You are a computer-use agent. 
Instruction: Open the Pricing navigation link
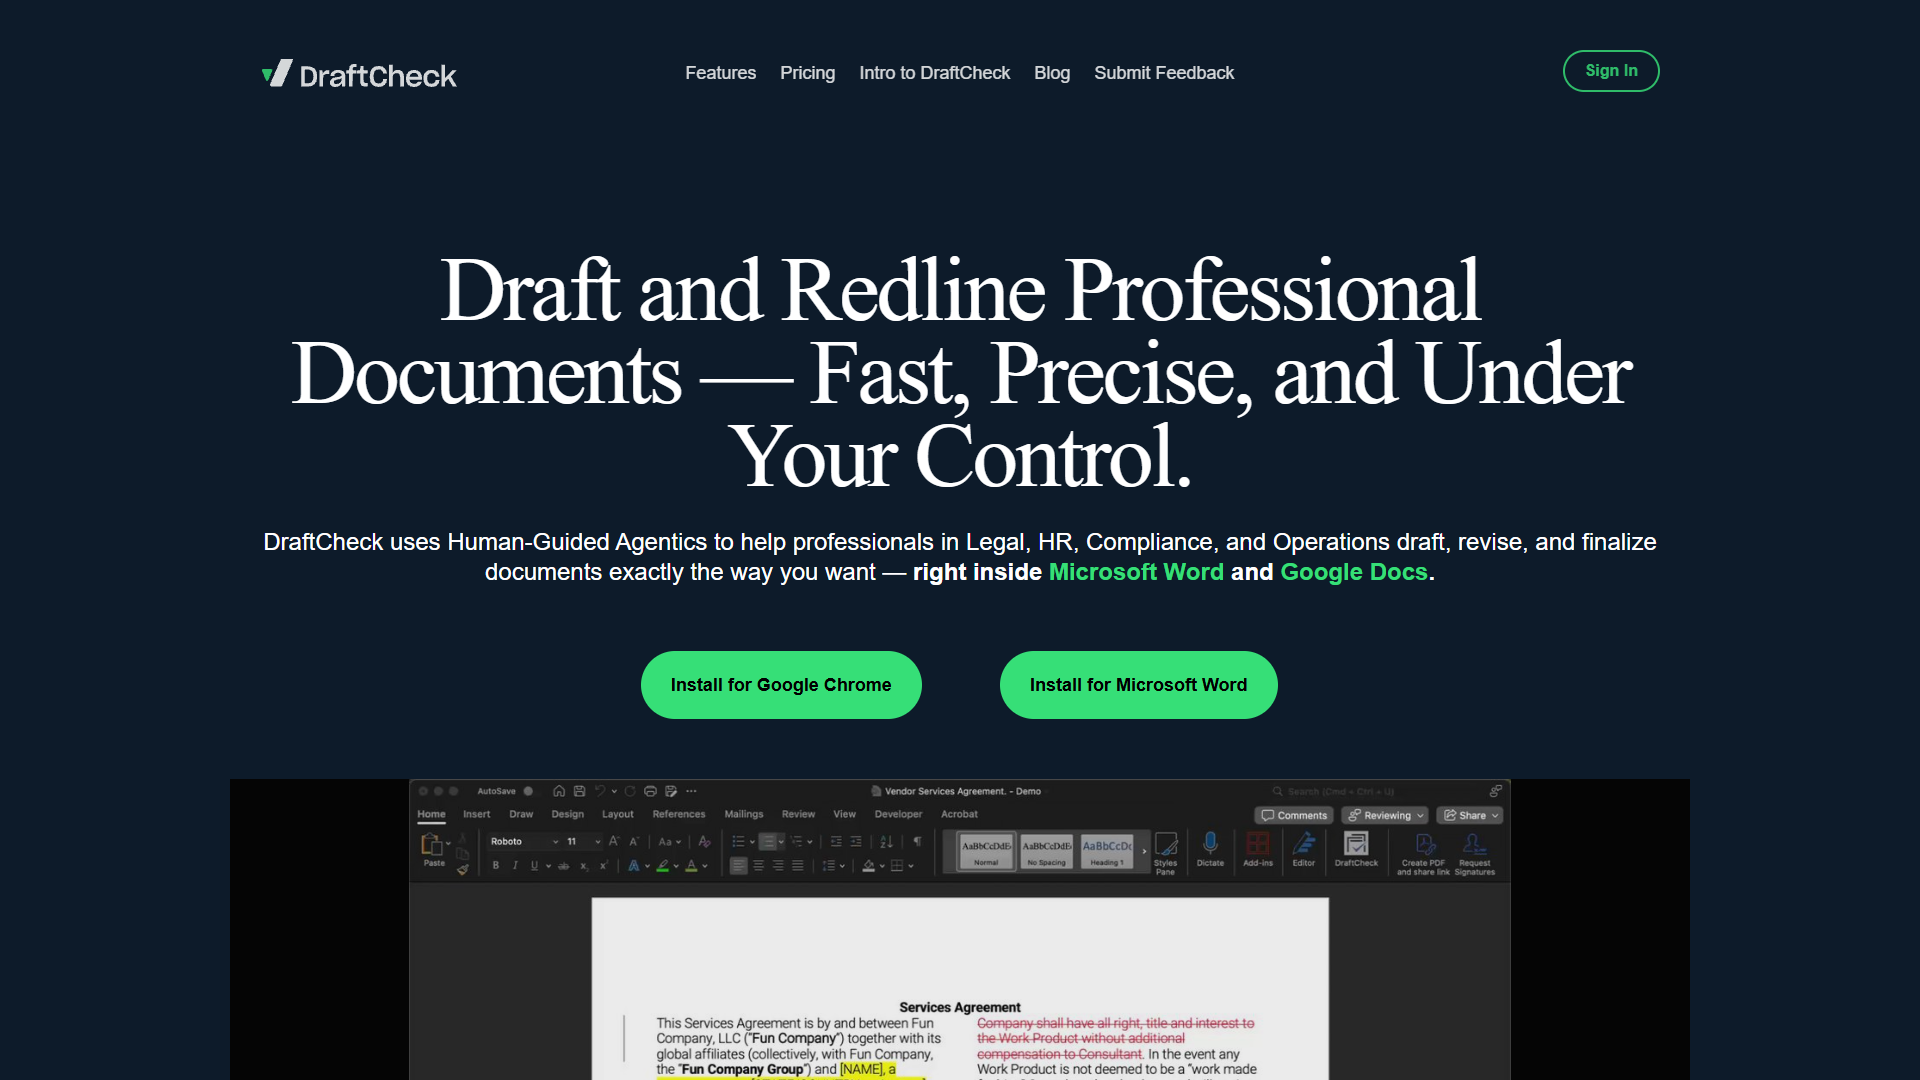pos(807,73)
